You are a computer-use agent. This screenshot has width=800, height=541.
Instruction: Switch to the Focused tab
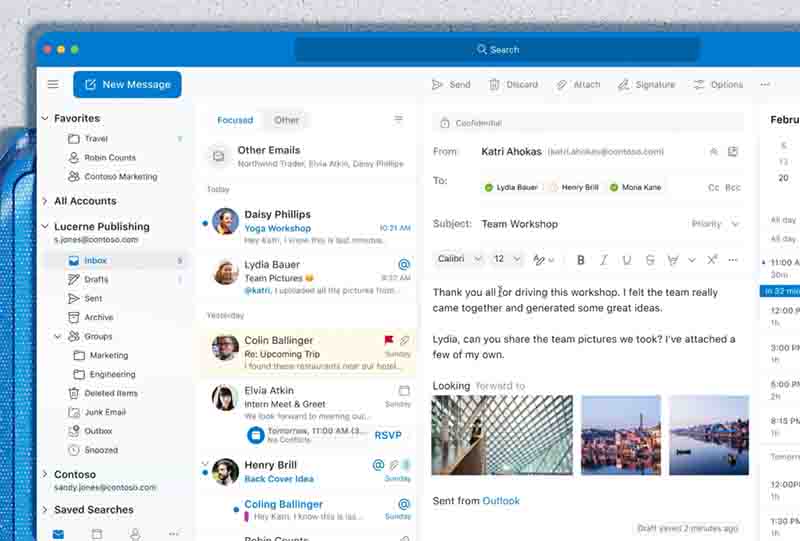[x=235, y=120]
